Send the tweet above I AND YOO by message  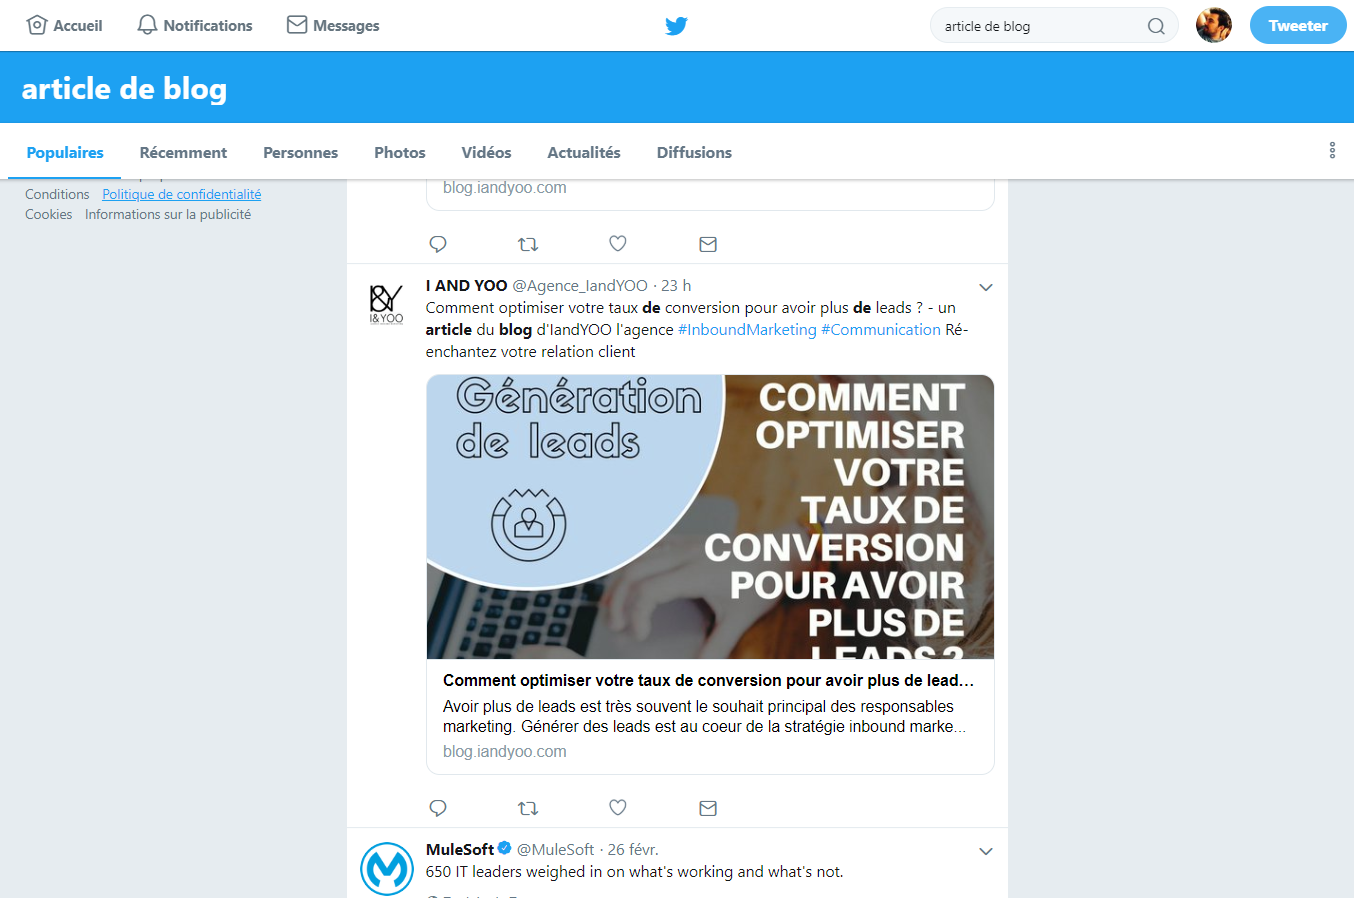click(708, 244)
